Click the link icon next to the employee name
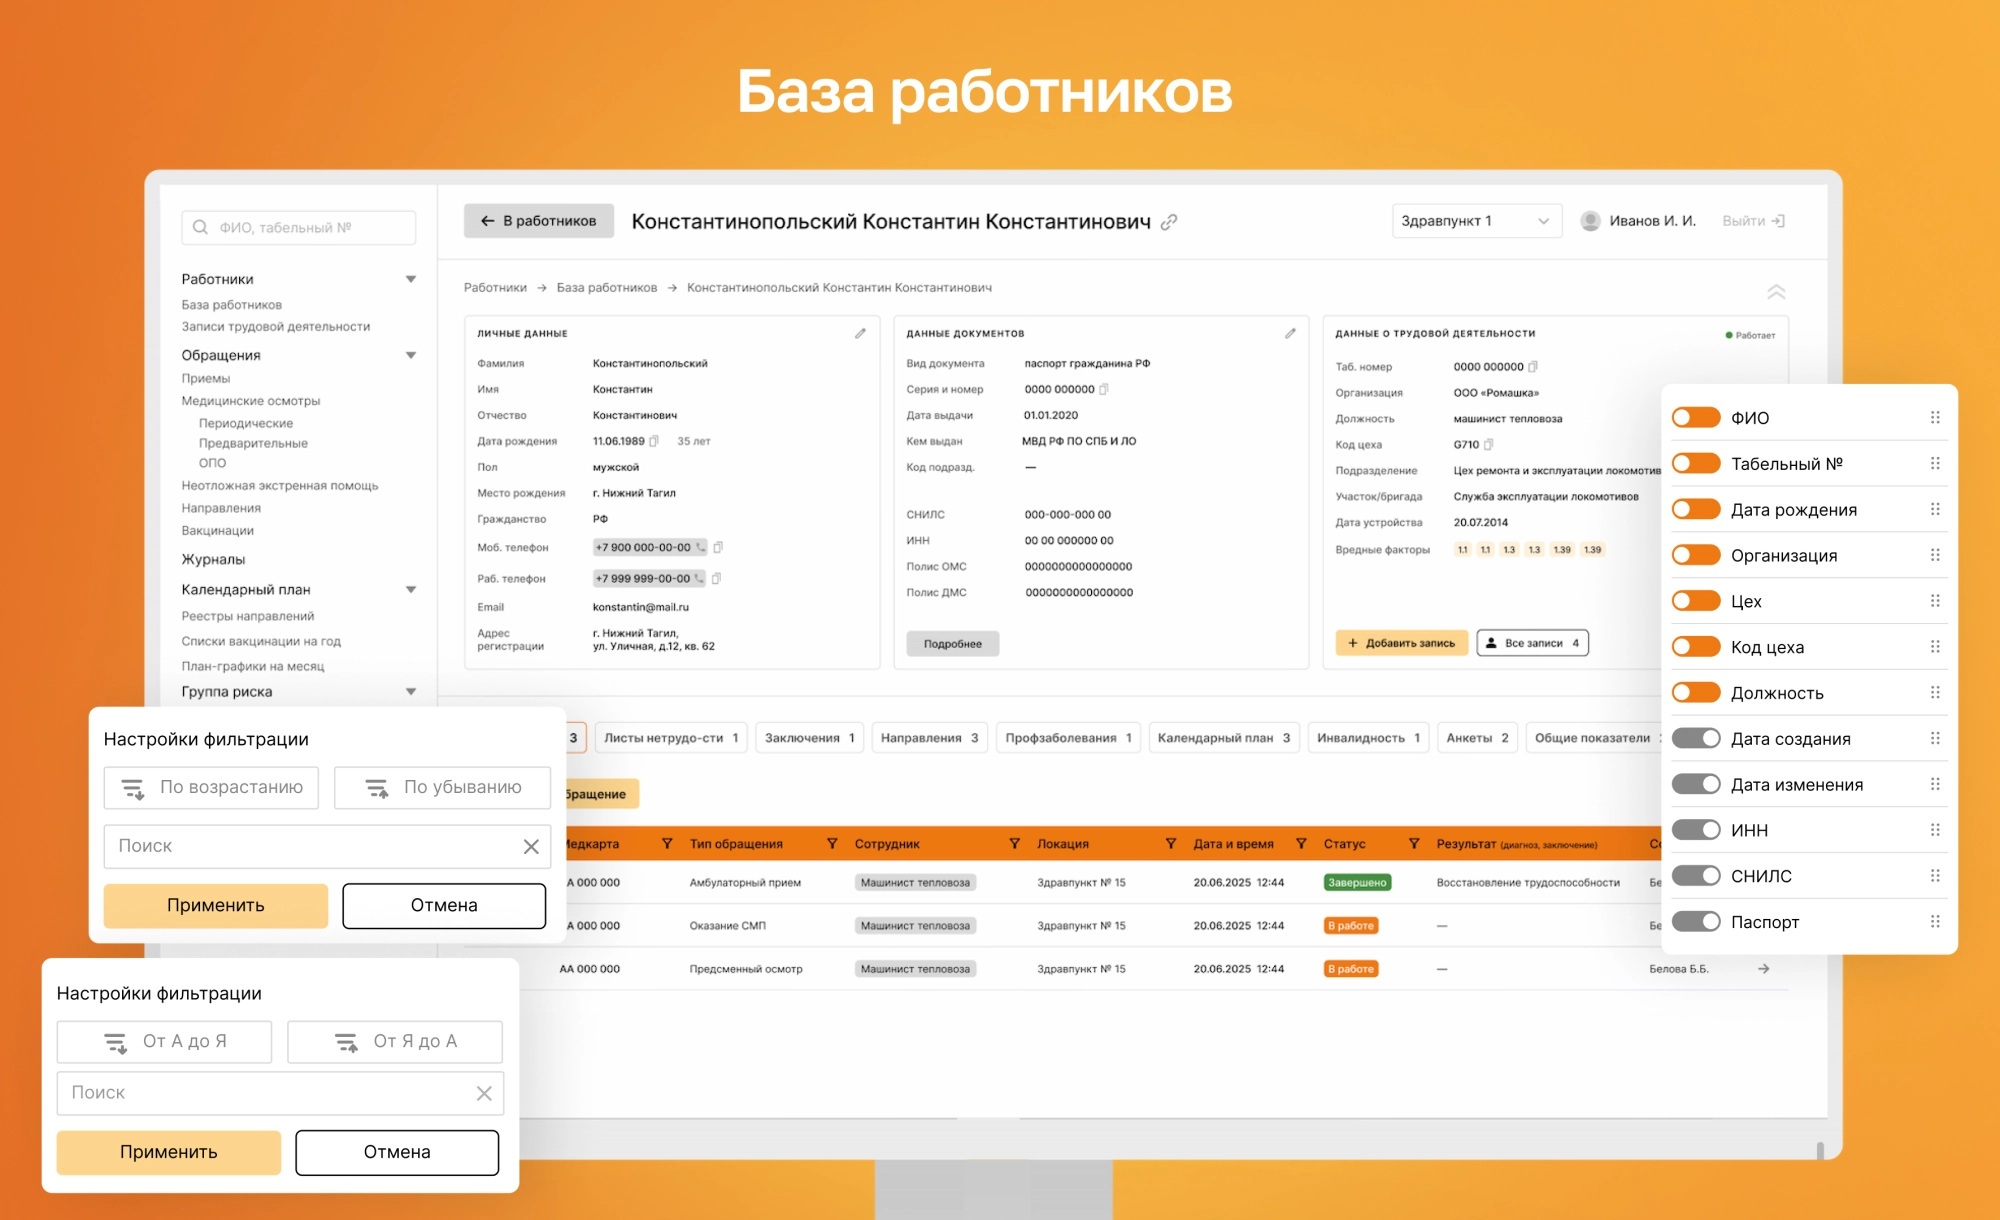 point(1171,221)
